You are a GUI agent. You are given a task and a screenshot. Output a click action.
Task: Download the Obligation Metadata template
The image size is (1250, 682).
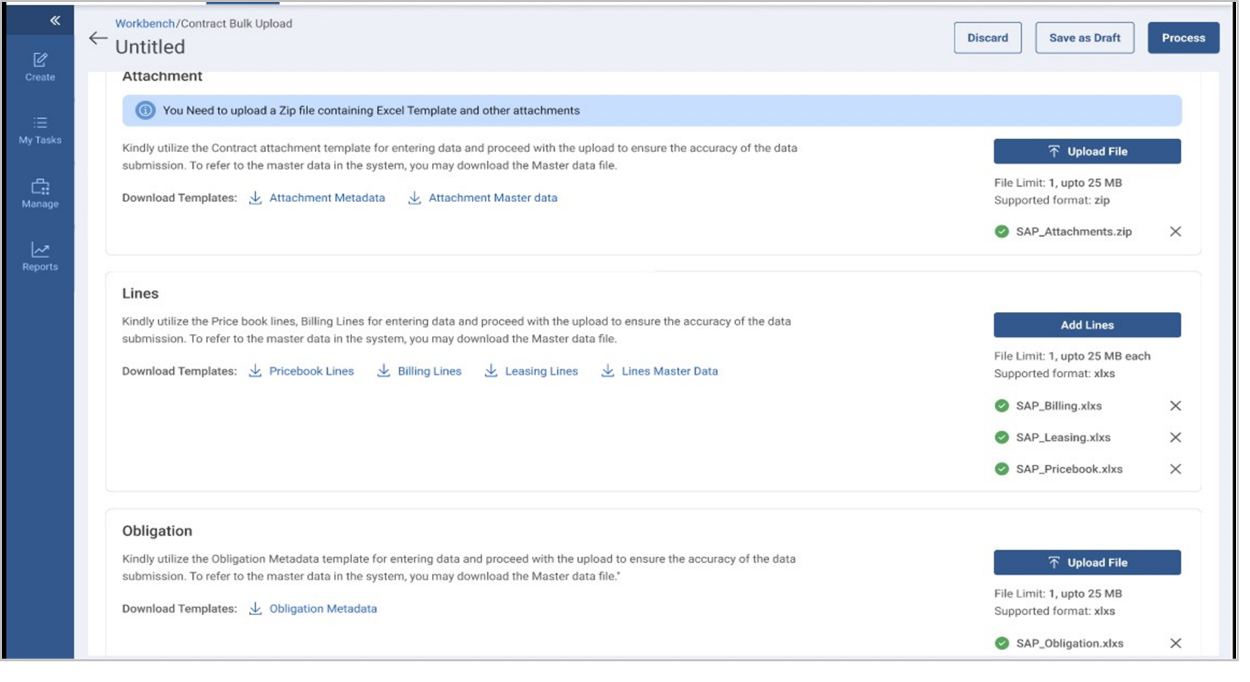point(313,609)
